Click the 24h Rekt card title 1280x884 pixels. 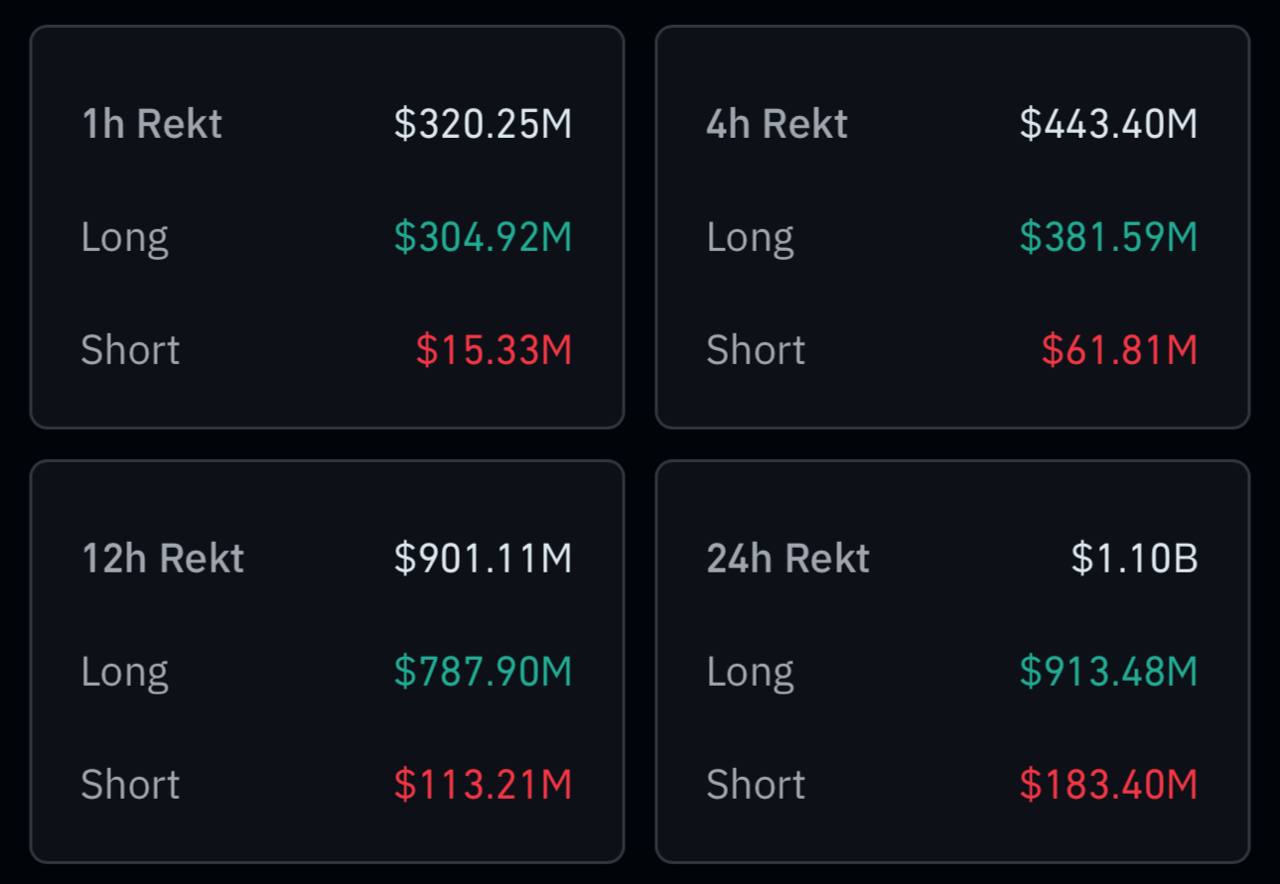(x=787, y=558)
